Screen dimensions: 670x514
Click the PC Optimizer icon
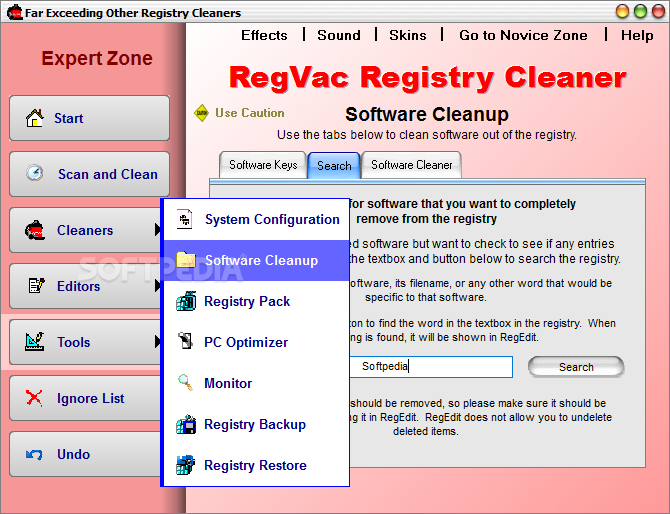185,341
